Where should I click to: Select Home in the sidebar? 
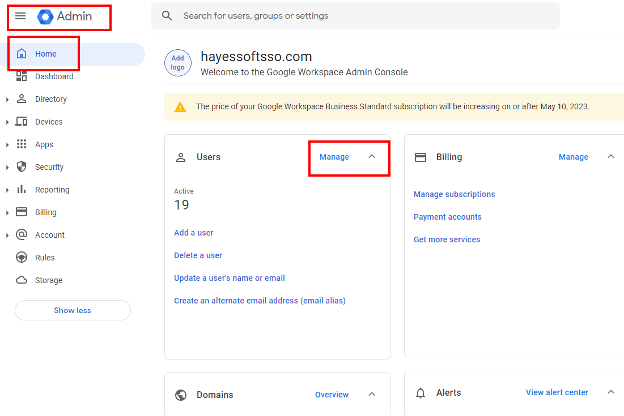[72, 54]
